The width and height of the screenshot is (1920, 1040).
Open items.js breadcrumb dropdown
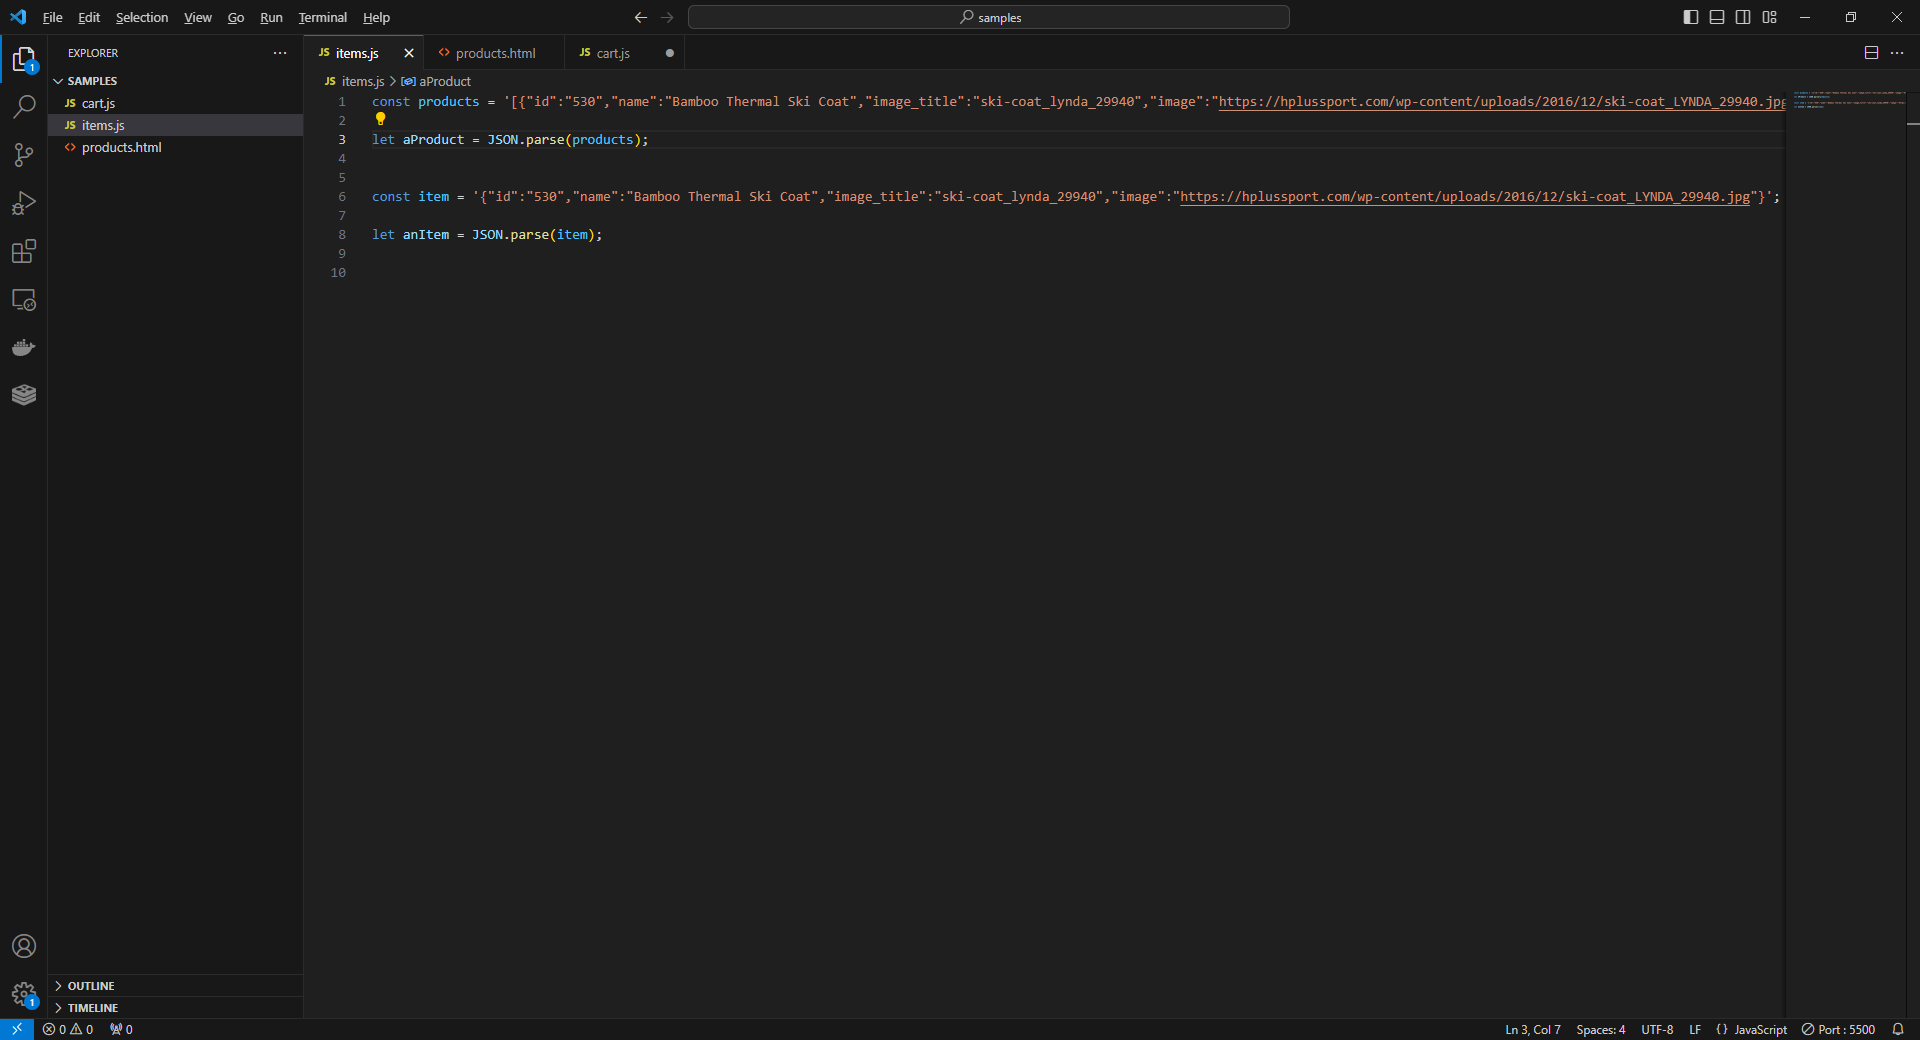(355, 81)
